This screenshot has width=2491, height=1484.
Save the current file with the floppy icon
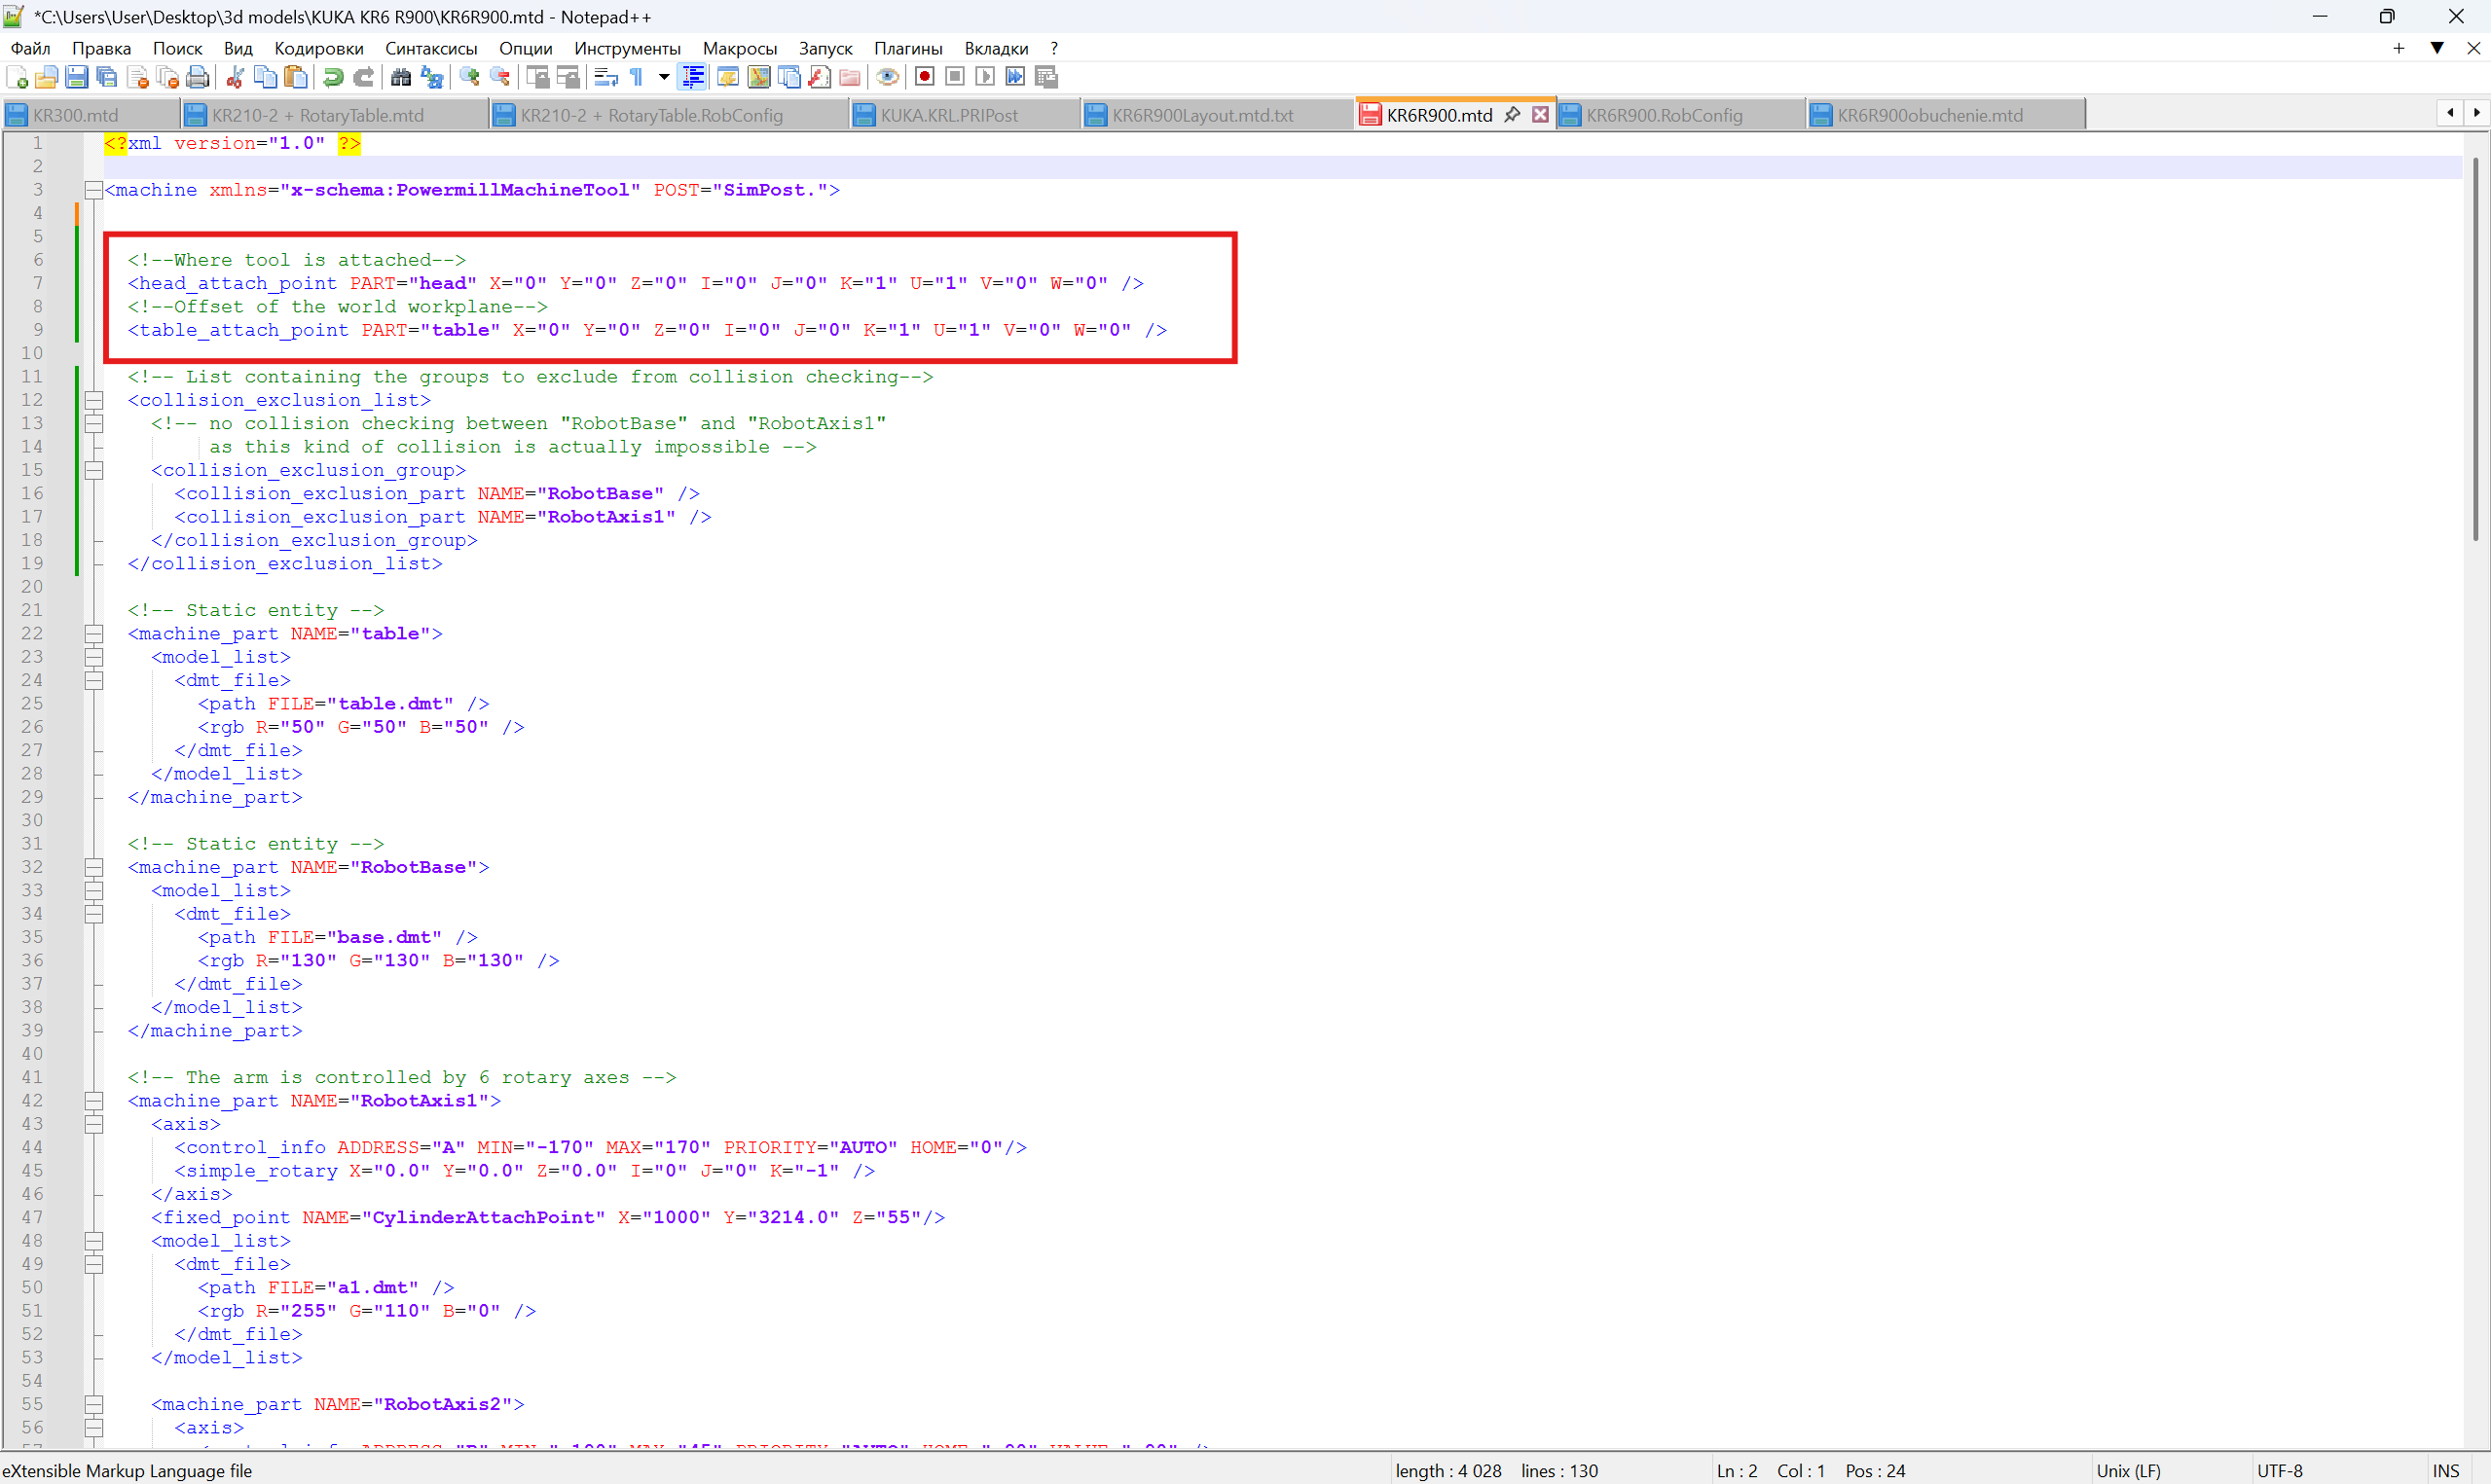coord(76,77)
